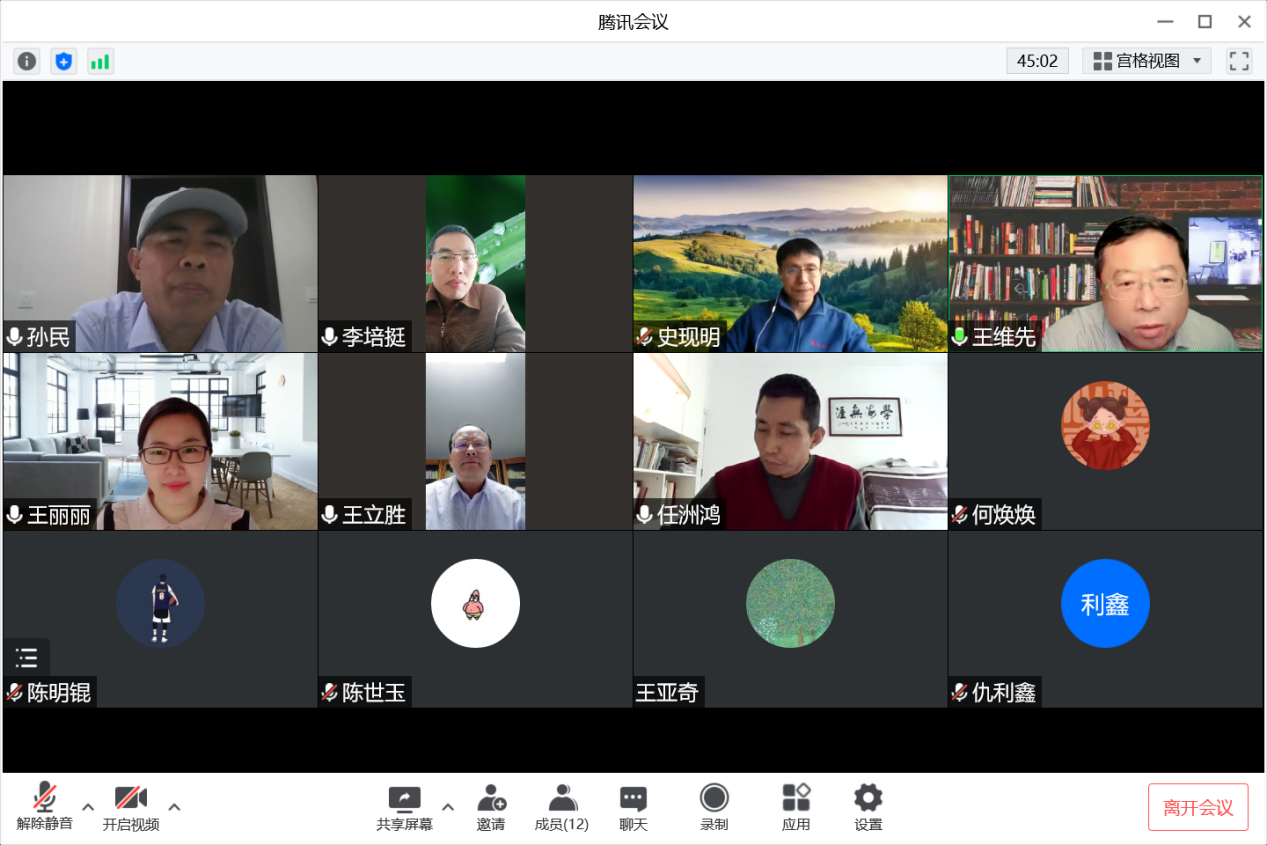Click the blue security shield icon

click(x=64, y=61)
